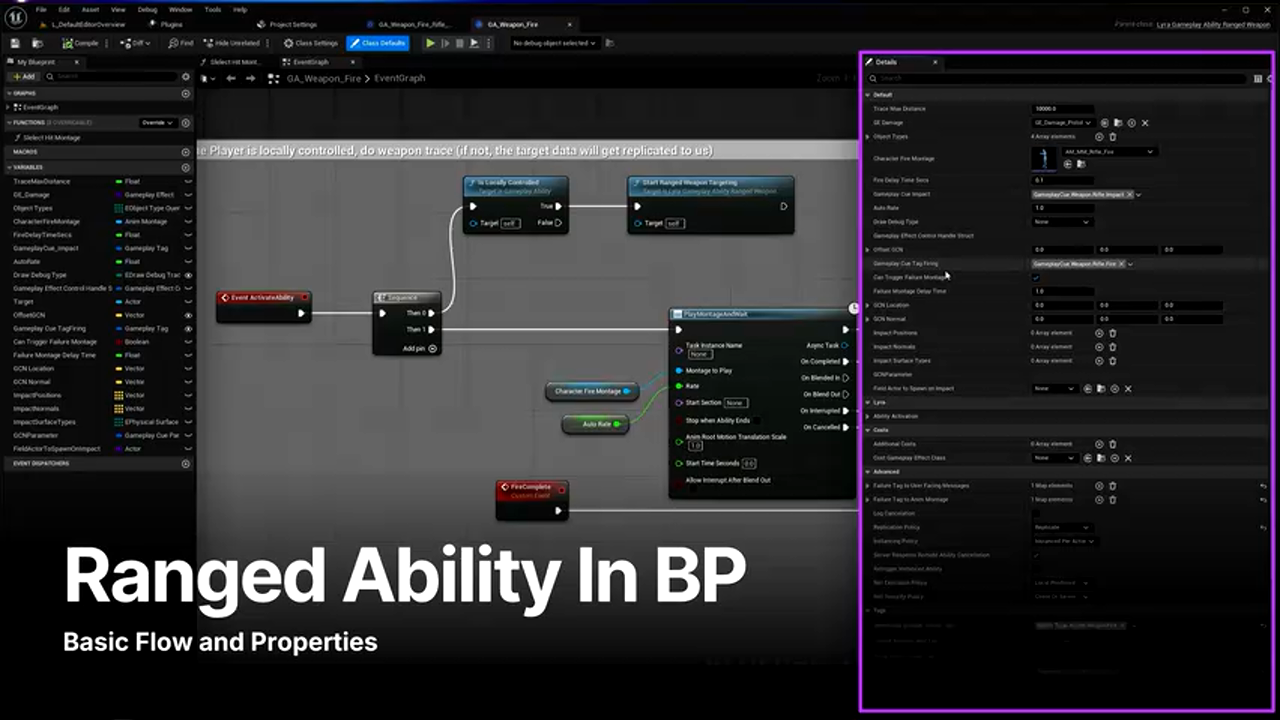Click the Compile blueprint button

[x=80, y=43]
